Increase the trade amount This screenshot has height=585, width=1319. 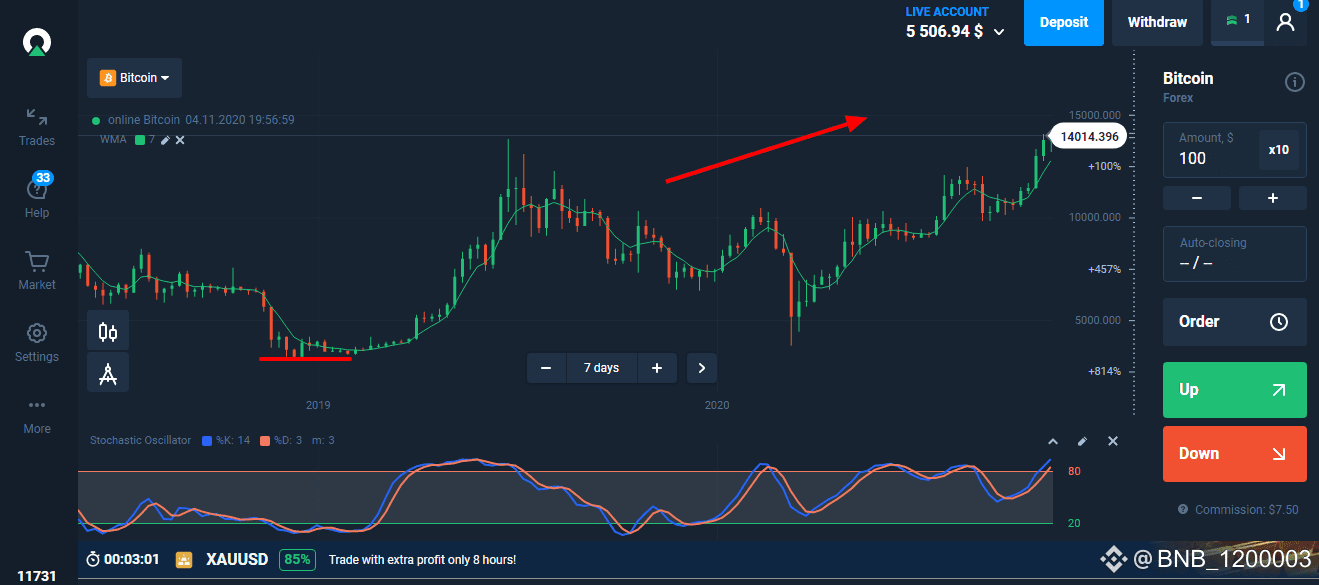pyautogui.click(x=1272, y=198)
